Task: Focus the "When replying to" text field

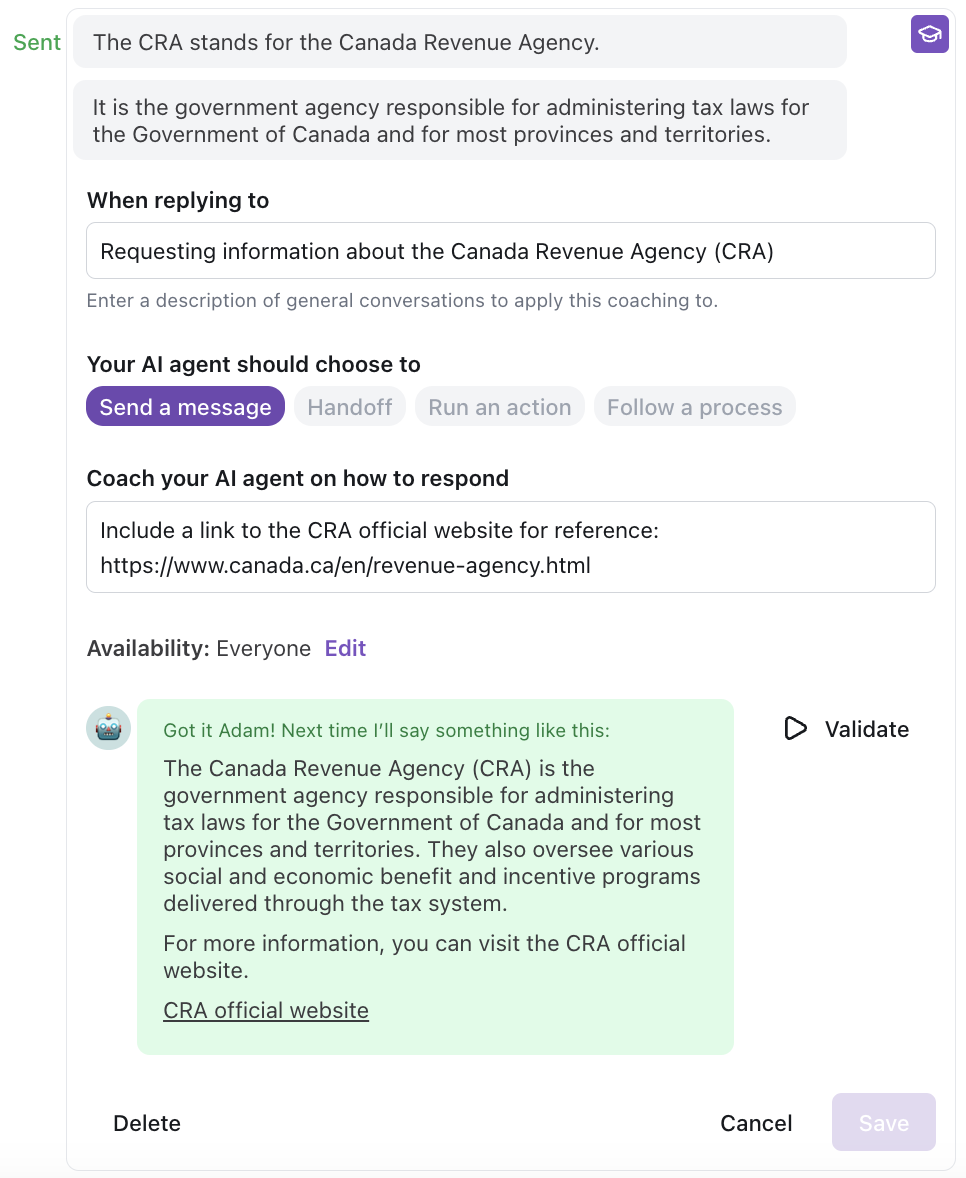Action: (510, 251)
